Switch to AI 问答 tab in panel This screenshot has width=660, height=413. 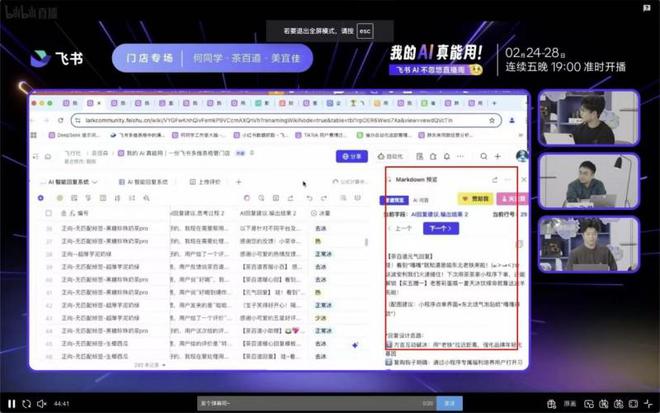421,200
